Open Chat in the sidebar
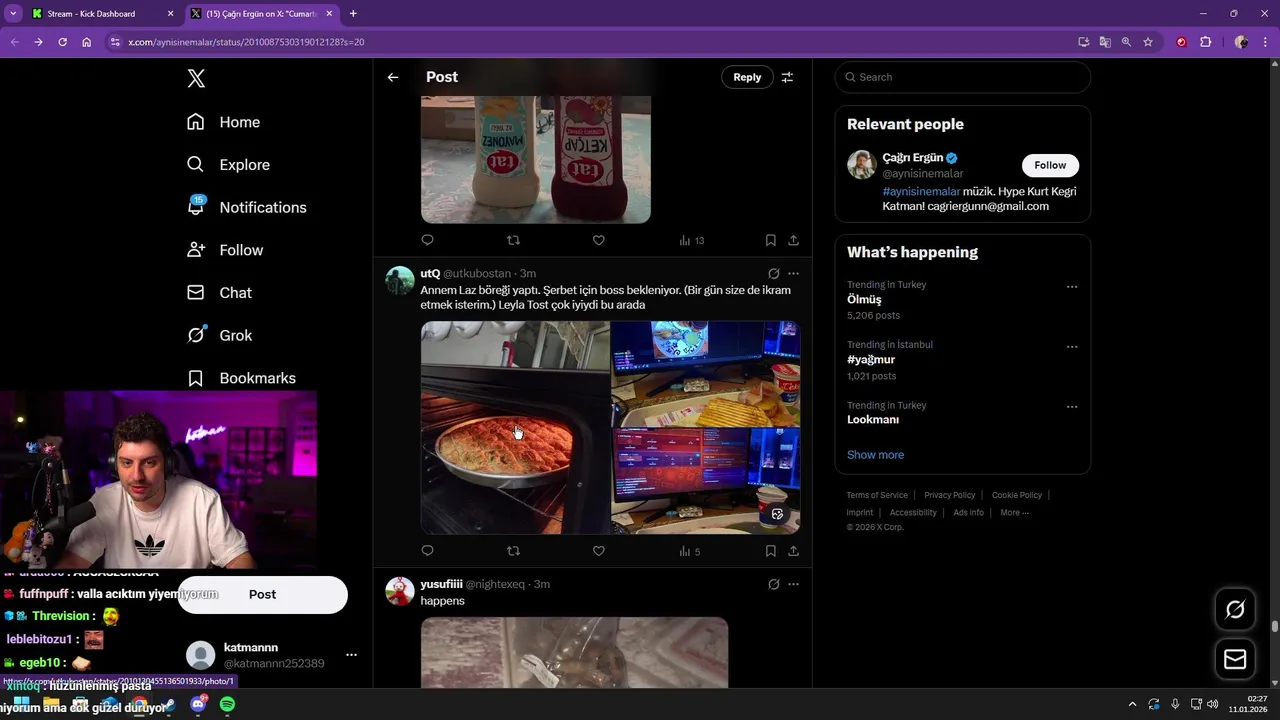Image resolution: width=1280 pixels, height=720 pixels. (x=220, y=293)
